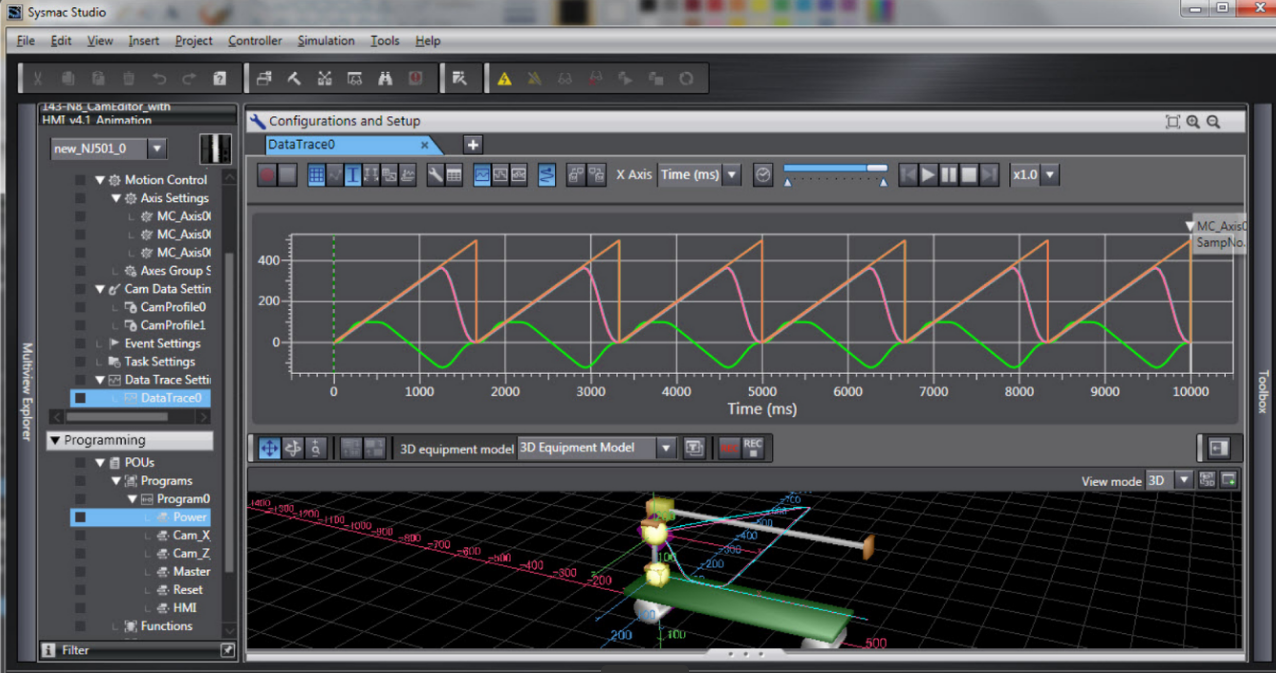Click the binoculars search icon
1276x673 pixels.
pos(384,79)
